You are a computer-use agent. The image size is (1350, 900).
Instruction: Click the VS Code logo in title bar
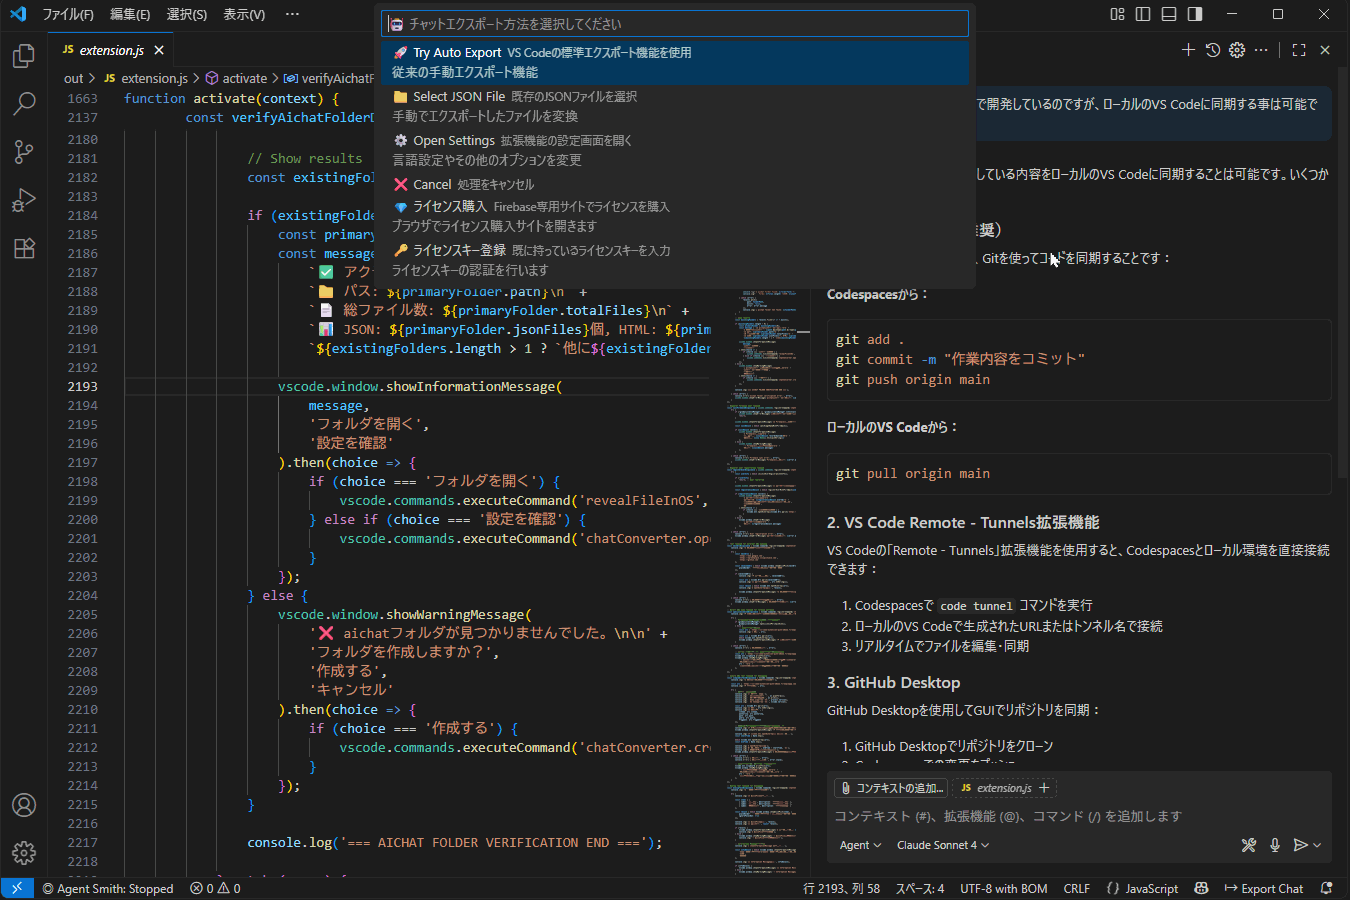click(x=17, y=14)
